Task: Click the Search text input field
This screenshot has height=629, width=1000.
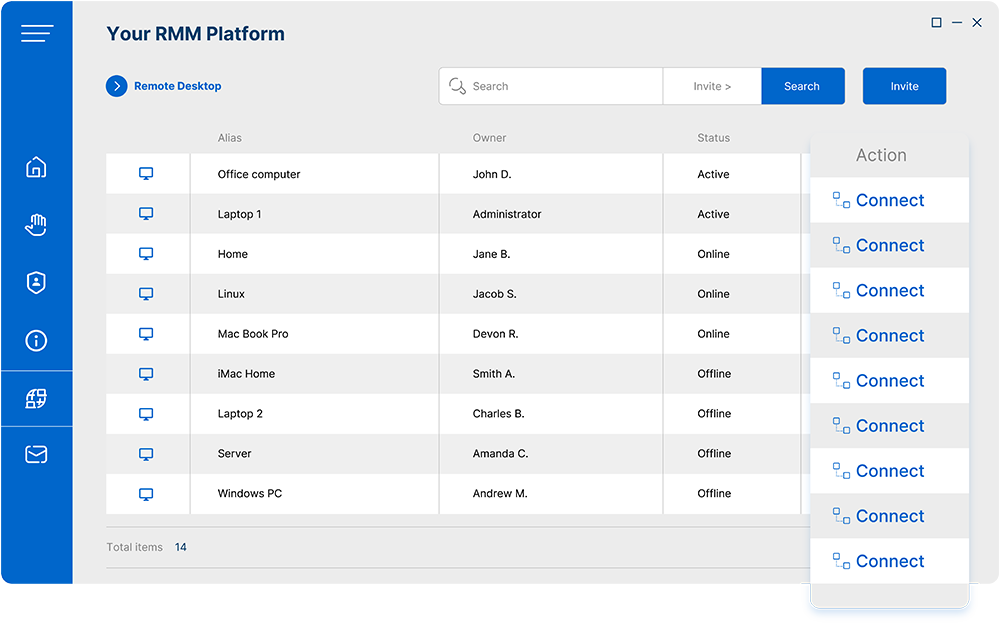Action: tap(551, 86)
